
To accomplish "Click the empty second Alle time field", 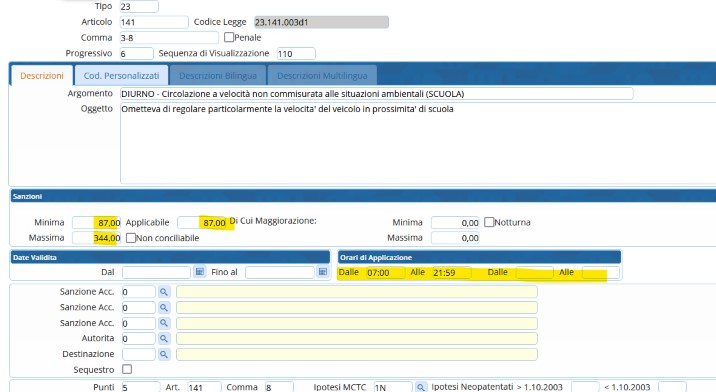I will (x=600, y=273).
